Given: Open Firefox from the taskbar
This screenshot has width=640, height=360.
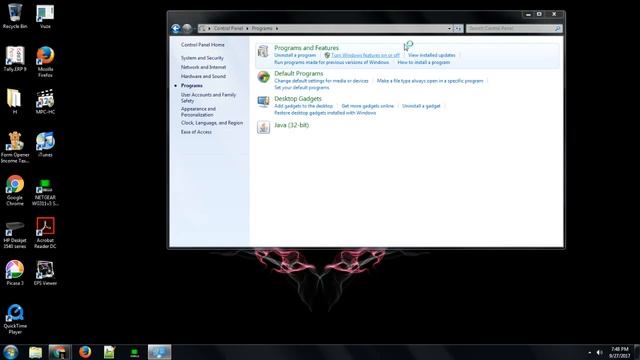Looking at the screenshot, I should pyautogui.click(x=85, y=352).
